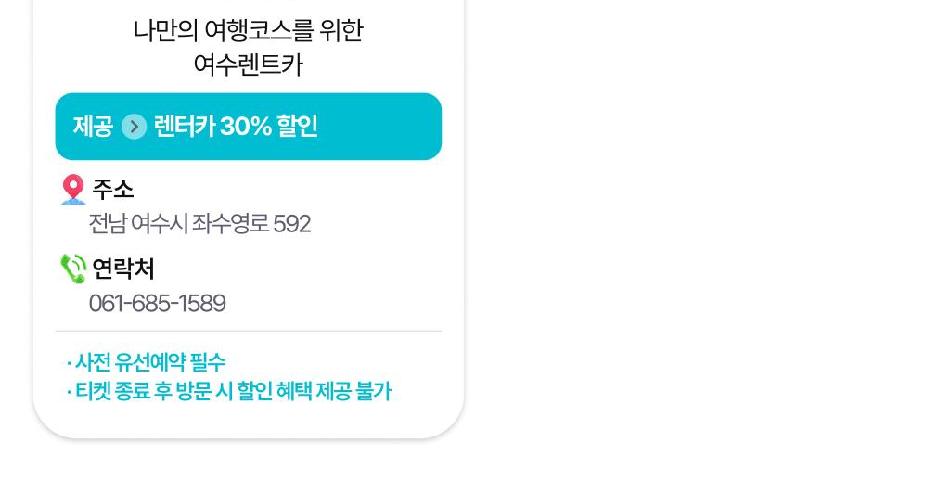Call the number 061-685-1589
The width and height of the screenshot is (950, 494).
tap(157, 303)
